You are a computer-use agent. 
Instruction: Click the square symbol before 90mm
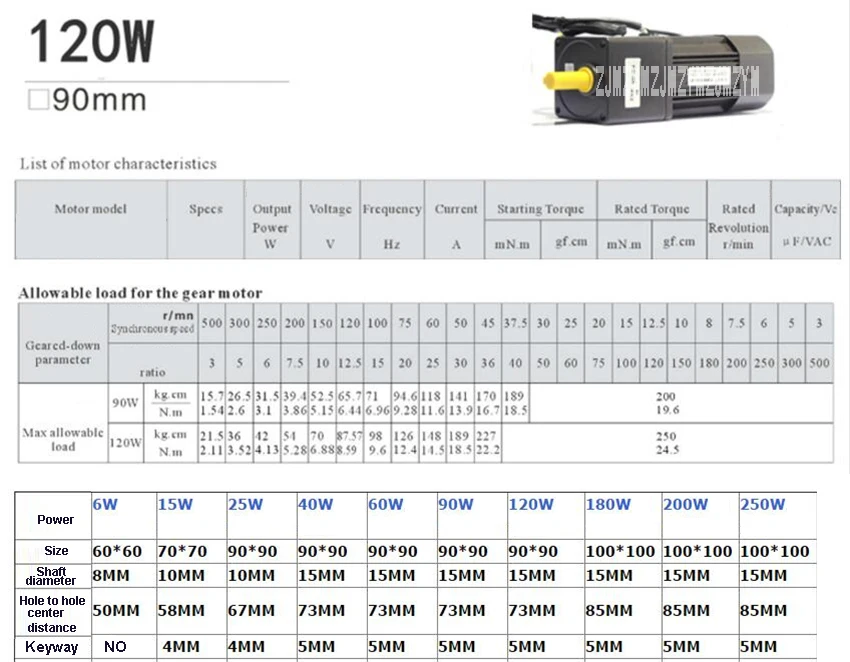point(38,99)
